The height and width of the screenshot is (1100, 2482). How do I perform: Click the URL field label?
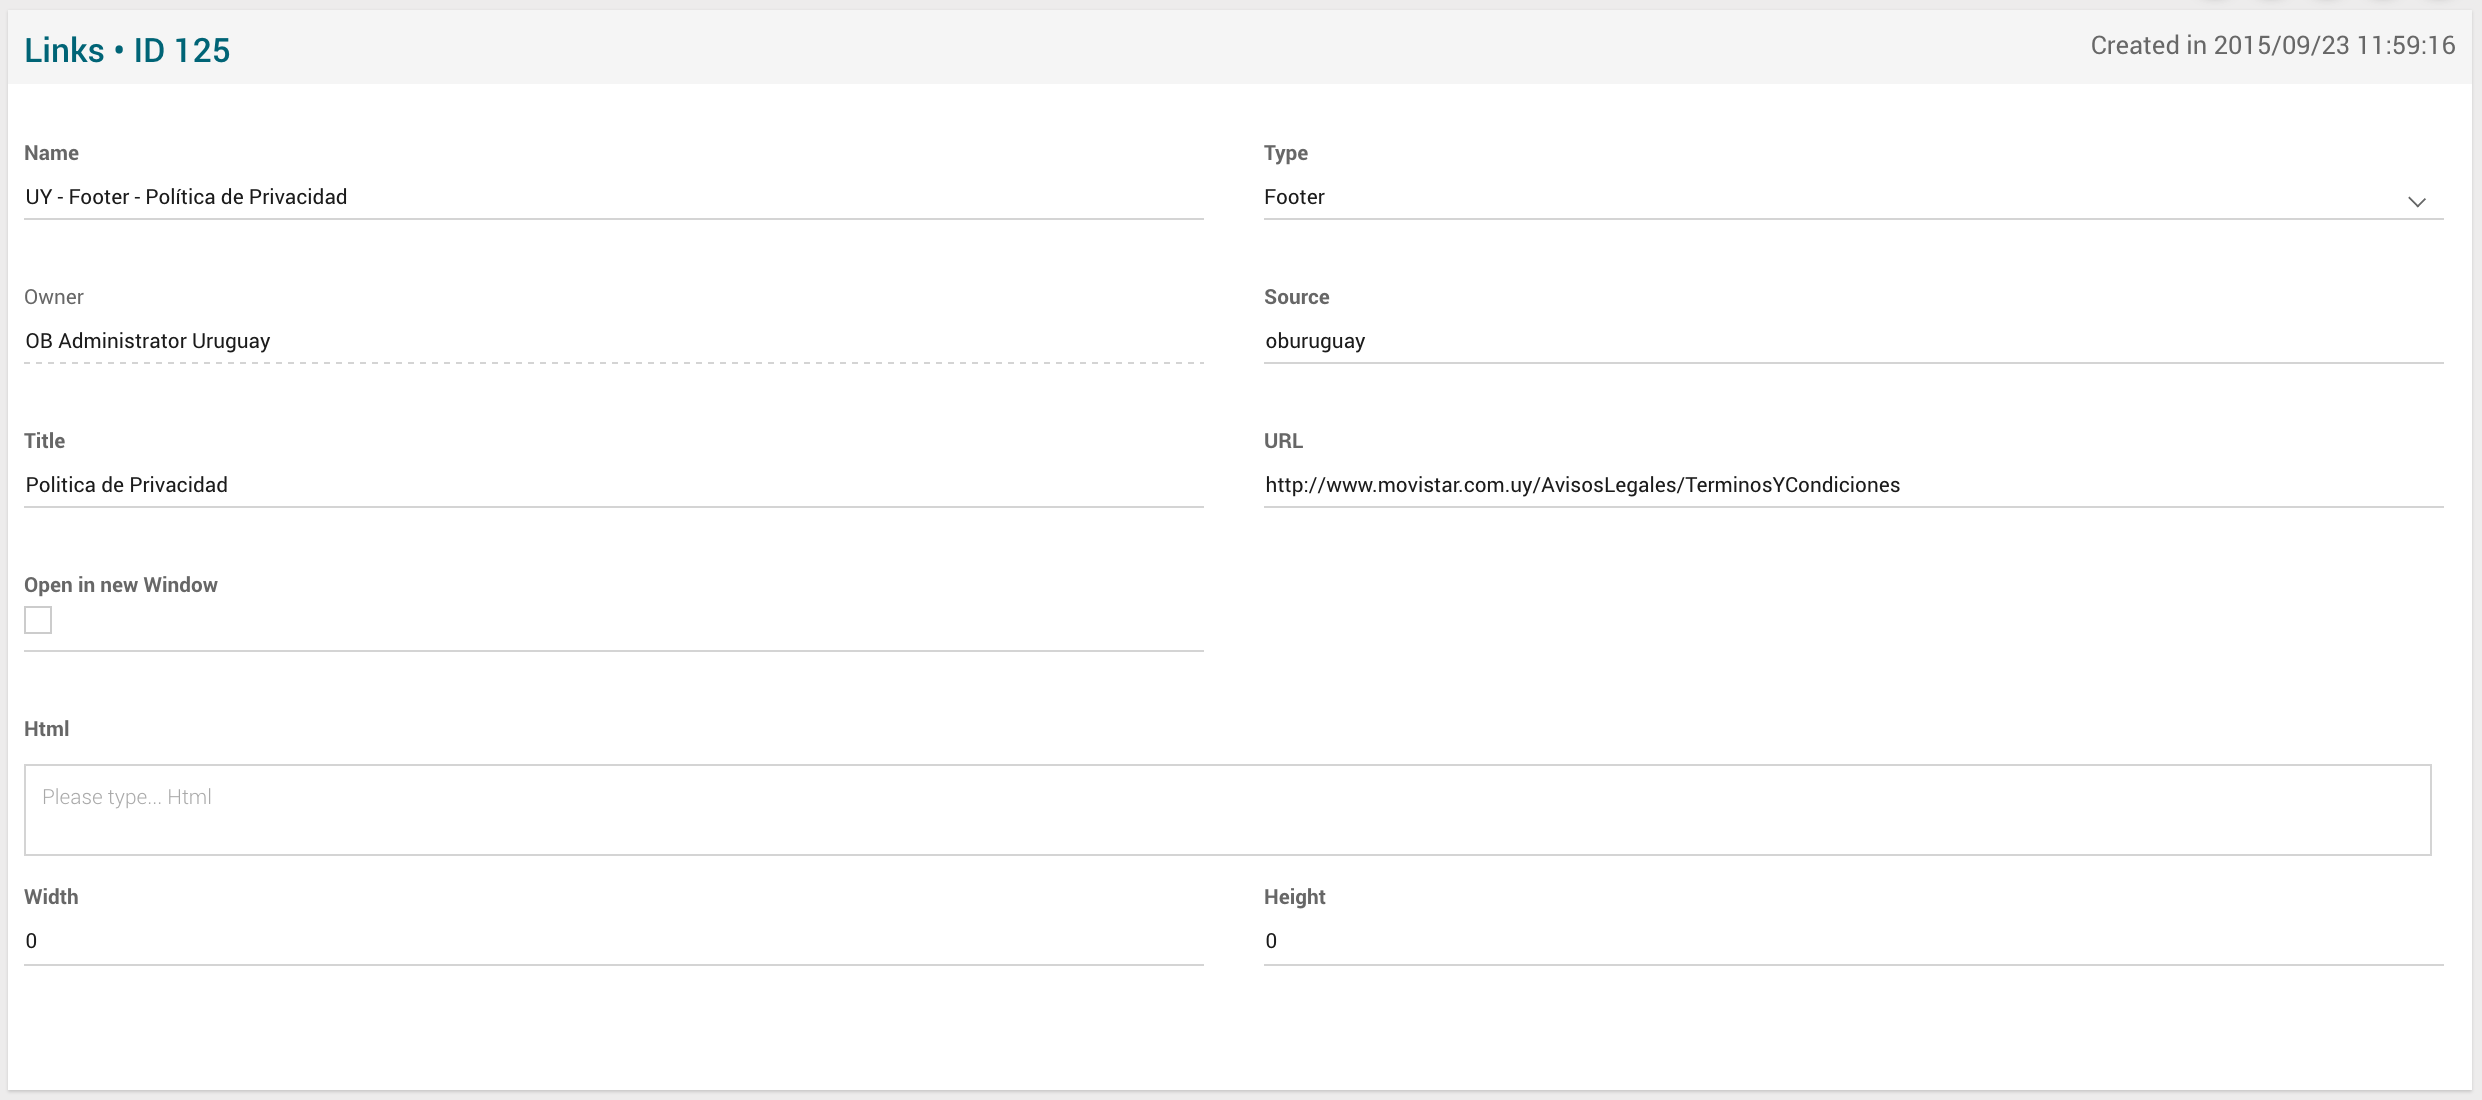(x=1282, y=441)
